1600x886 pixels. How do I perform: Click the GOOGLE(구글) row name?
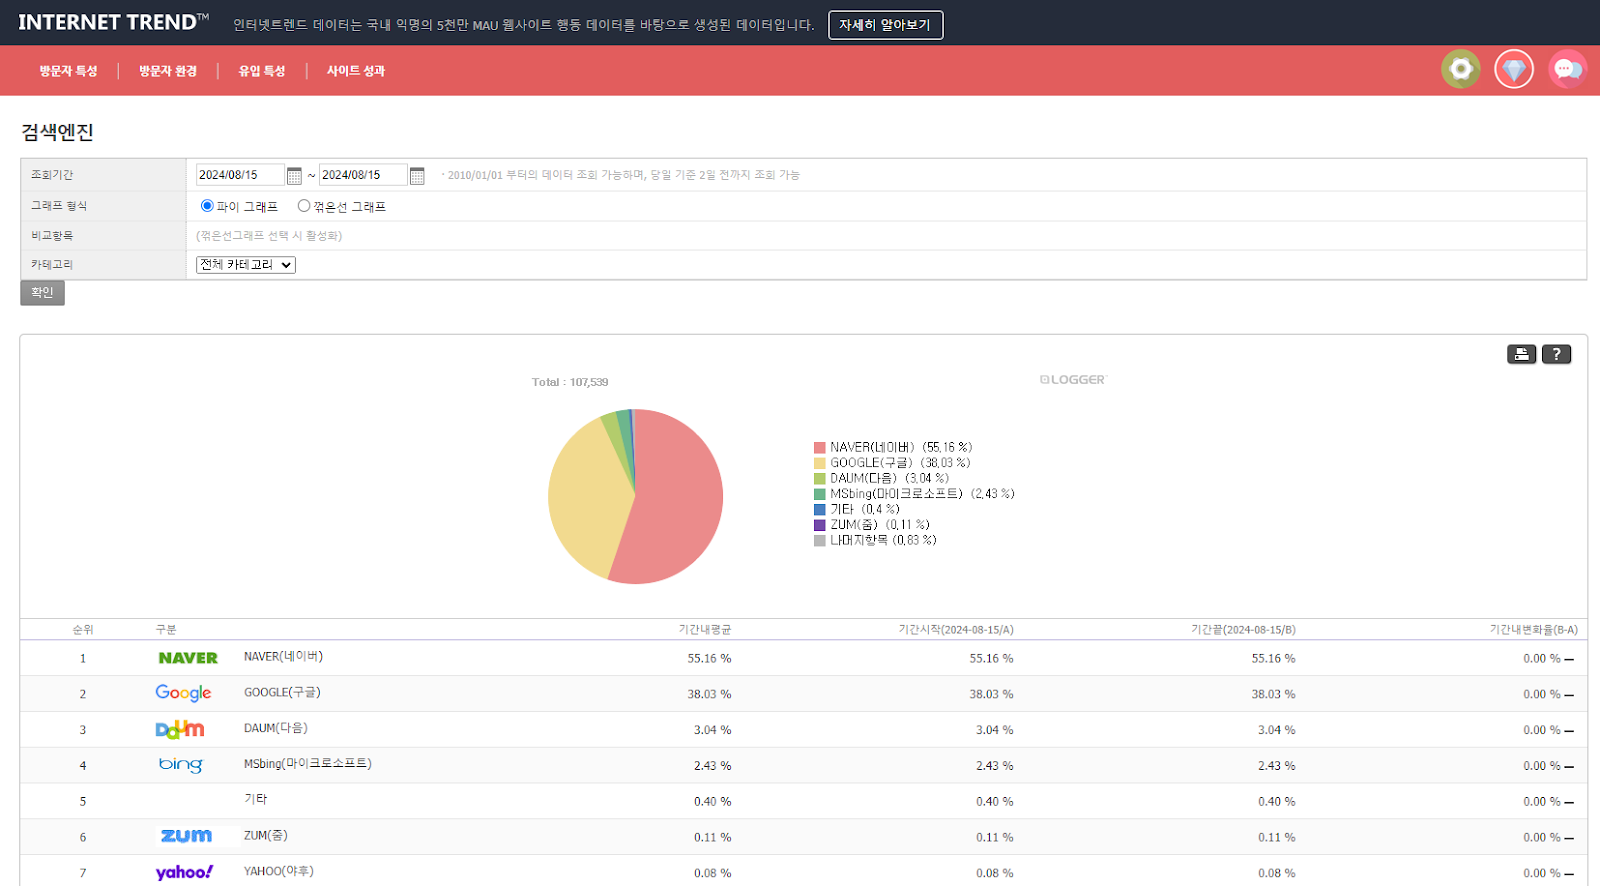point(282,693)
